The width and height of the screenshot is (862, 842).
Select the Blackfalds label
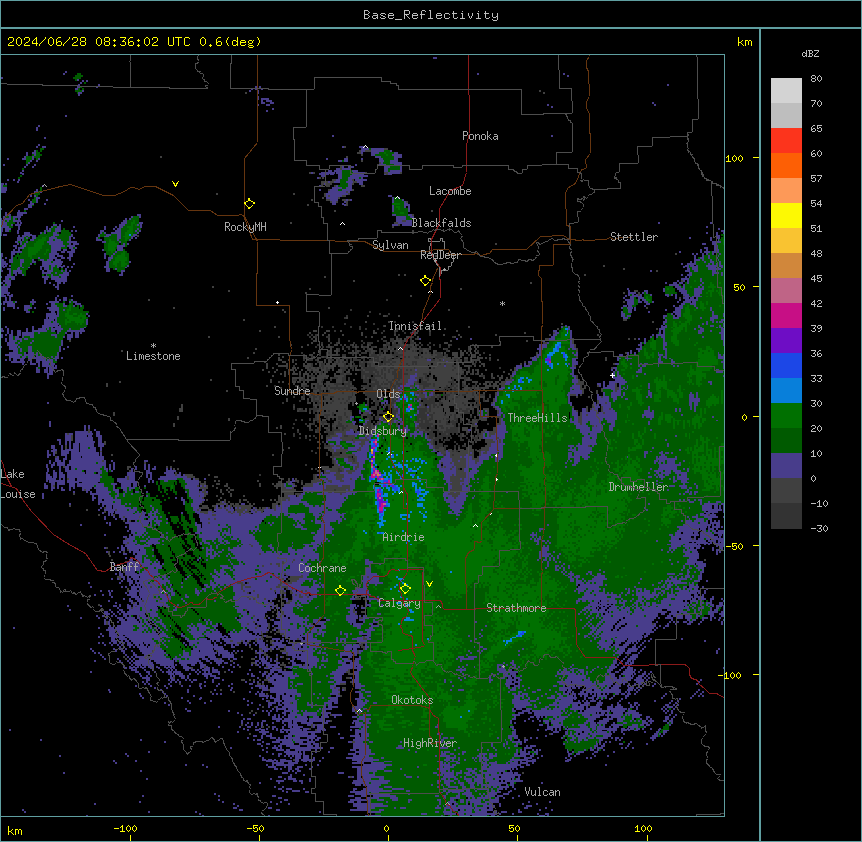point(441,223)
